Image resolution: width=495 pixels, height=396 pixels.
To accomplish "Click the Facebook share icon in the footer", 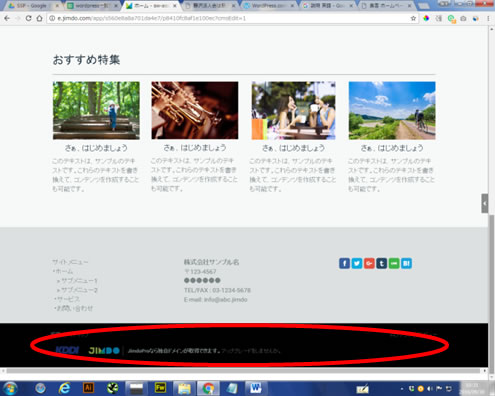I will [x=344, y=263].
